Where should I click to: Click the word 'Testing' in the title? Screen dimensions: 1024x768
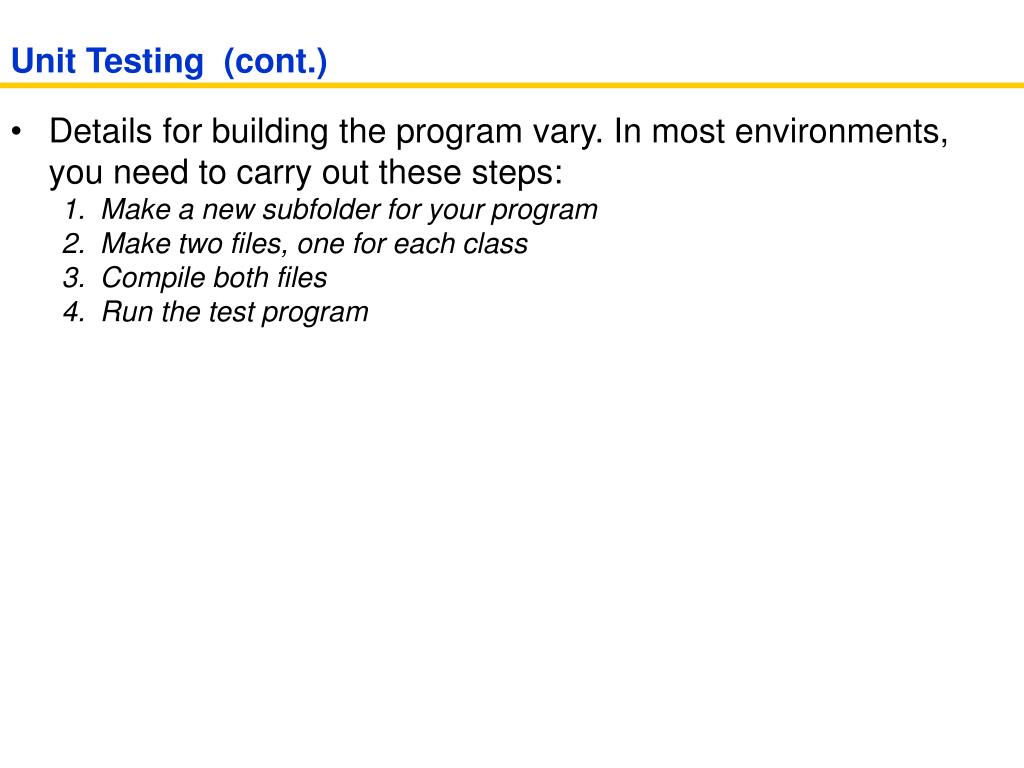tap(145, 62)
